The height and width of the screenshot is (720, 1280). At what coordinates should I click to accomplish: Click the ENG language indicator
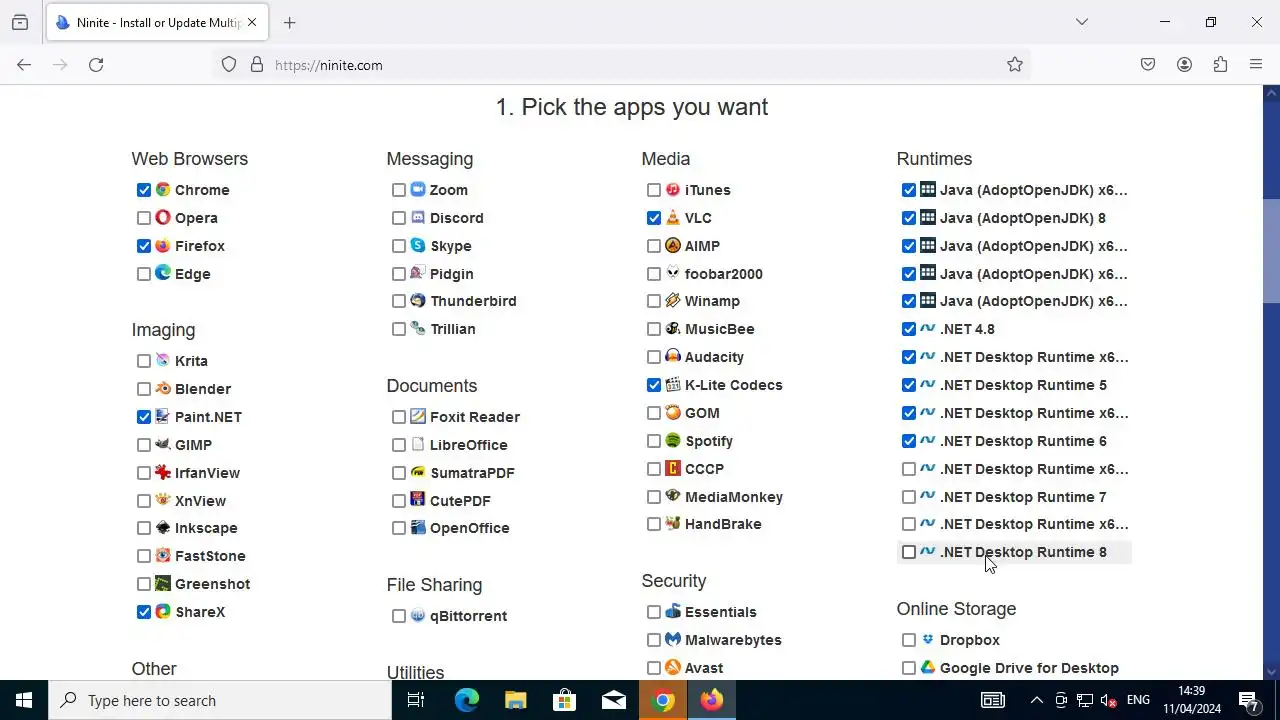1138,700
